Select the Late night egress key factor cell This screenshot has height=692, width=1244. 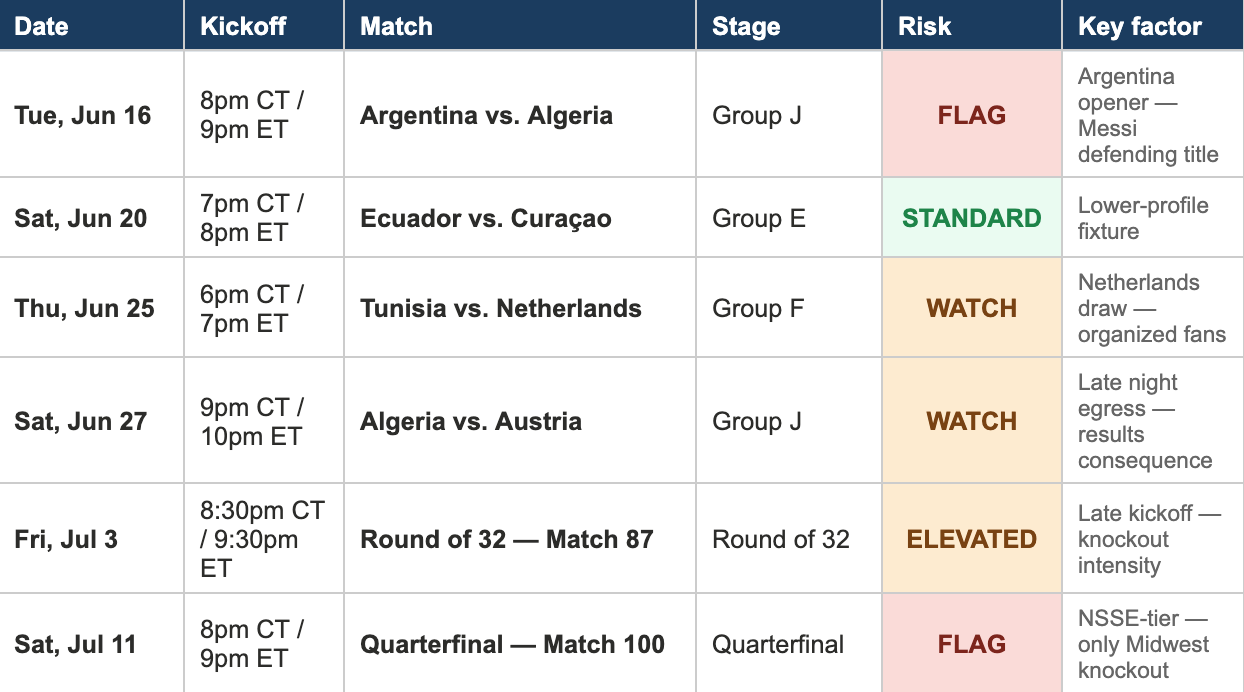coord(1153,421)
